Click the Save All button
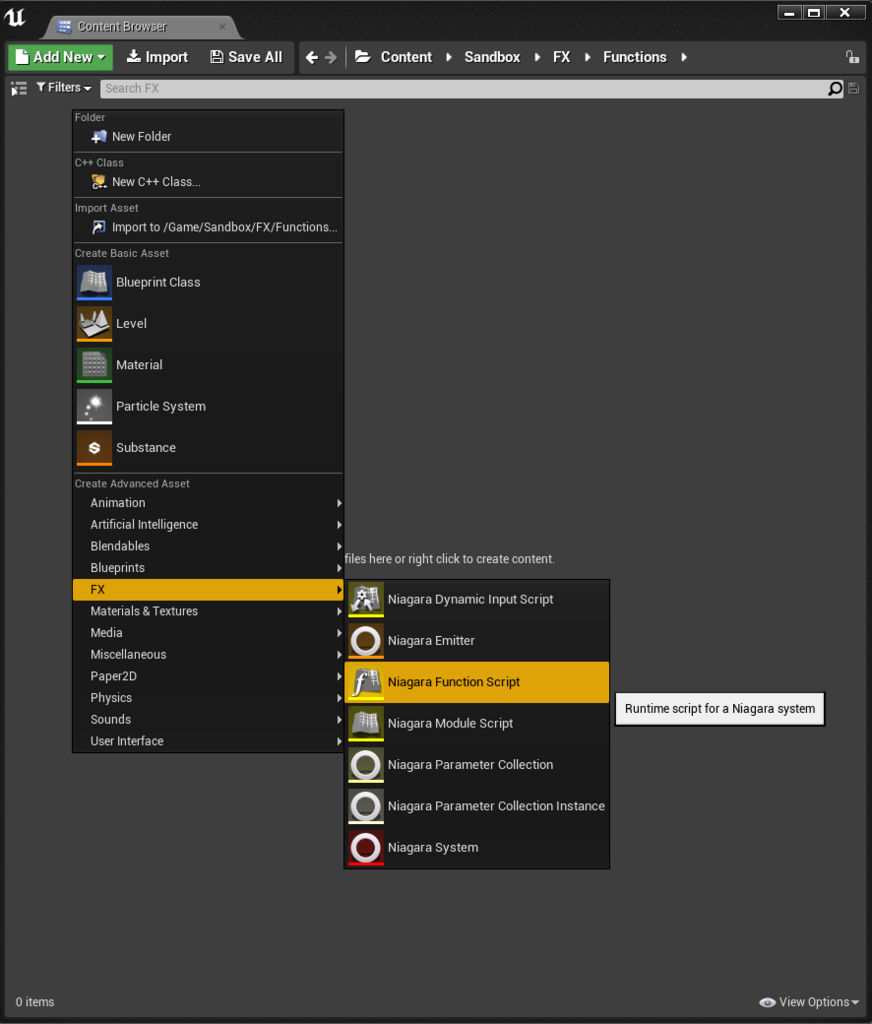872x1024 pixels. point(246,57)
